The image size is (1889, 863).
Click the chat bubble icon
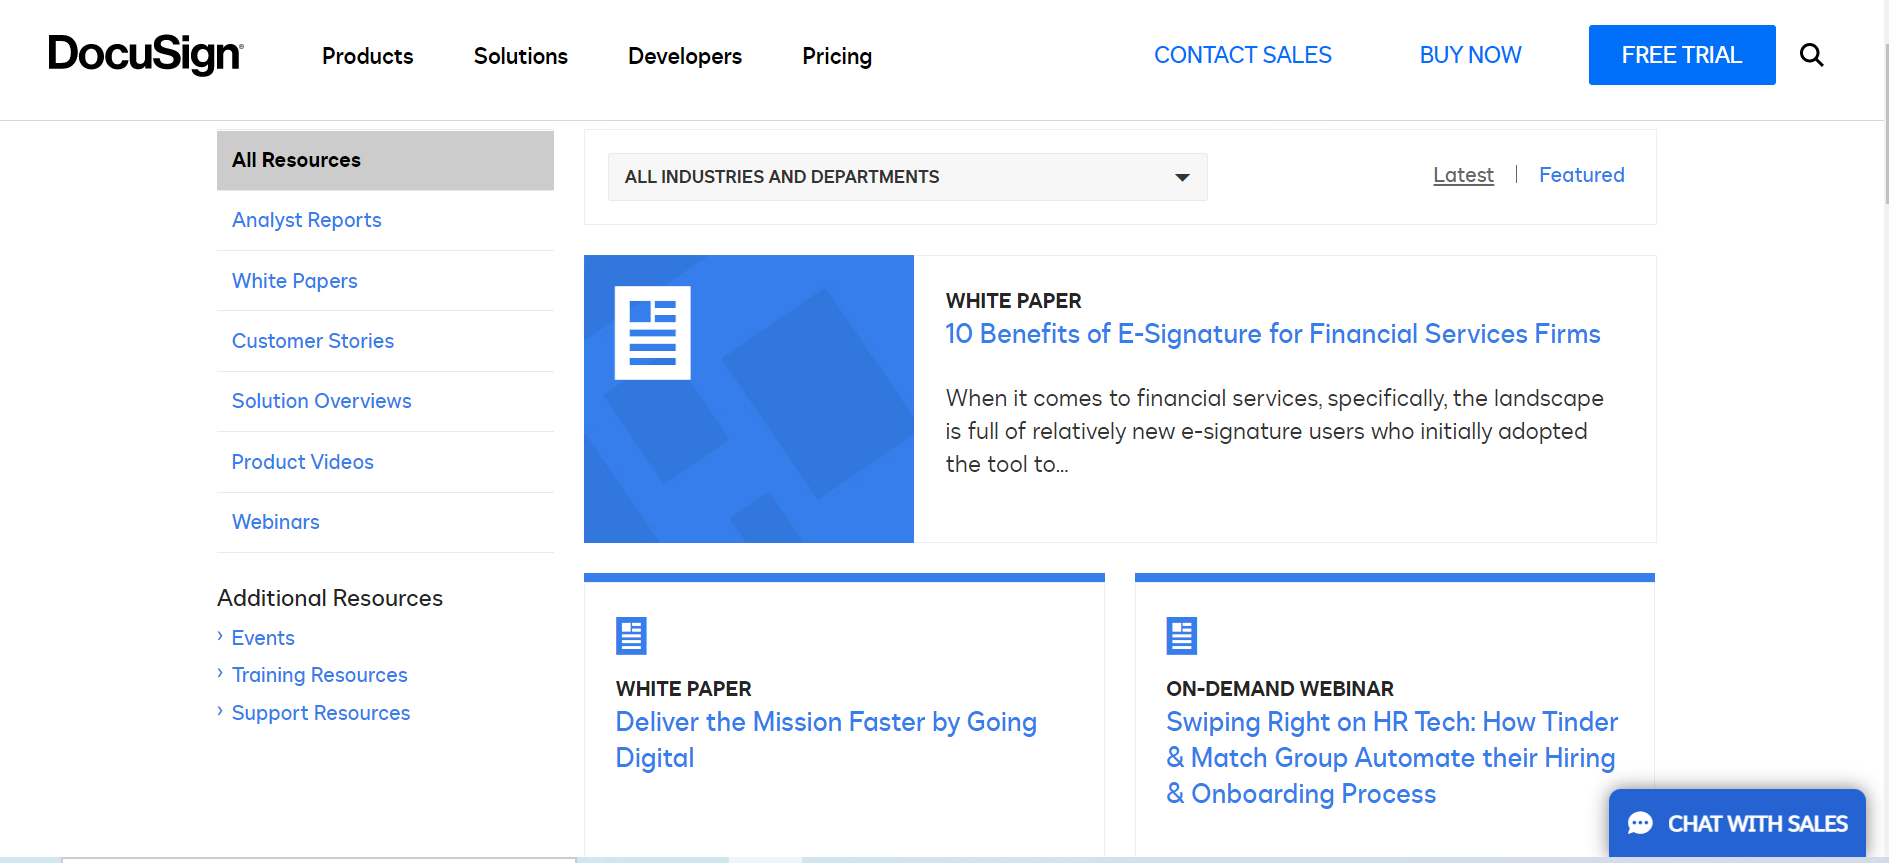coord(1640,823)
